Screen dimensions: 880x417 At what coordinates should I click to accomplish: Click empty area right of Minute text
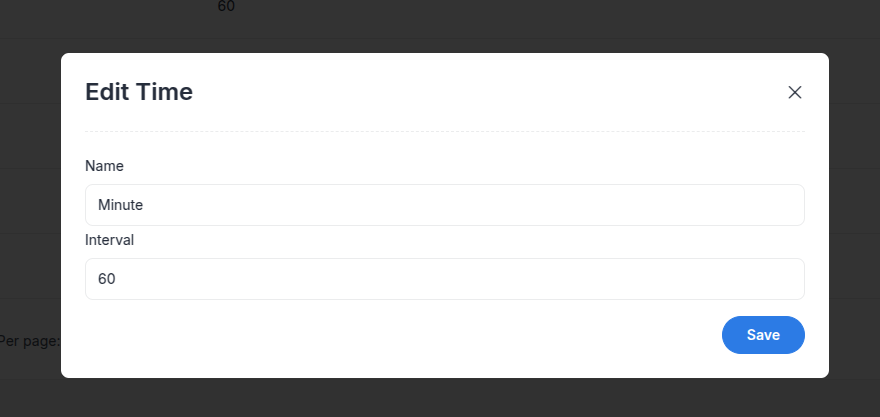point(471,205)
